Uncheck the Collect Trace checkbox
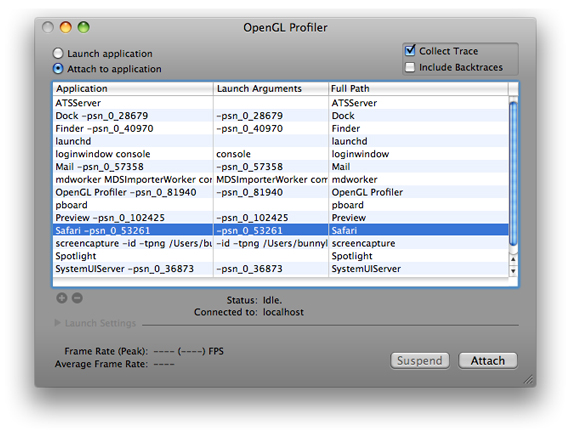The width and height of the screenshot is (570, 431). pyautogui.click(x=410, y=51)
